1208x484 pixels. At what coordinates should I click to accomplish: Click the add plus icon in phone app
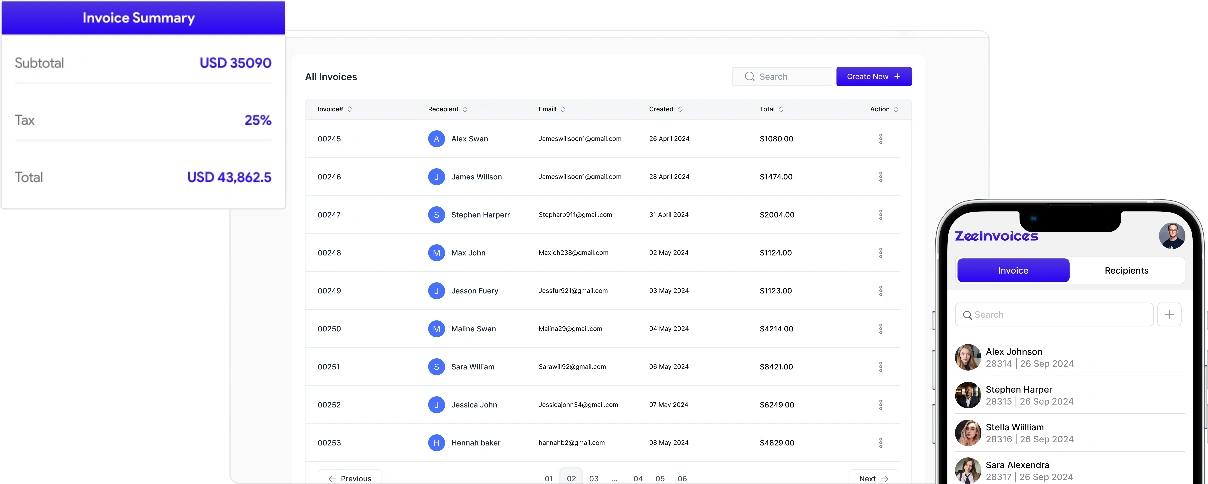click(1170, 314)
